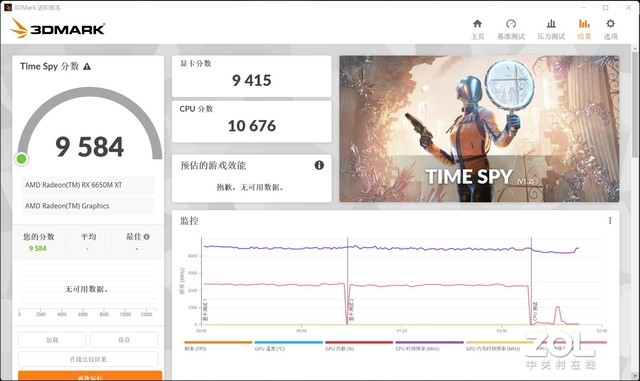Toggle the GPU temperature legend line
Viewport: 640px width, 381px height.
[288, 345]
